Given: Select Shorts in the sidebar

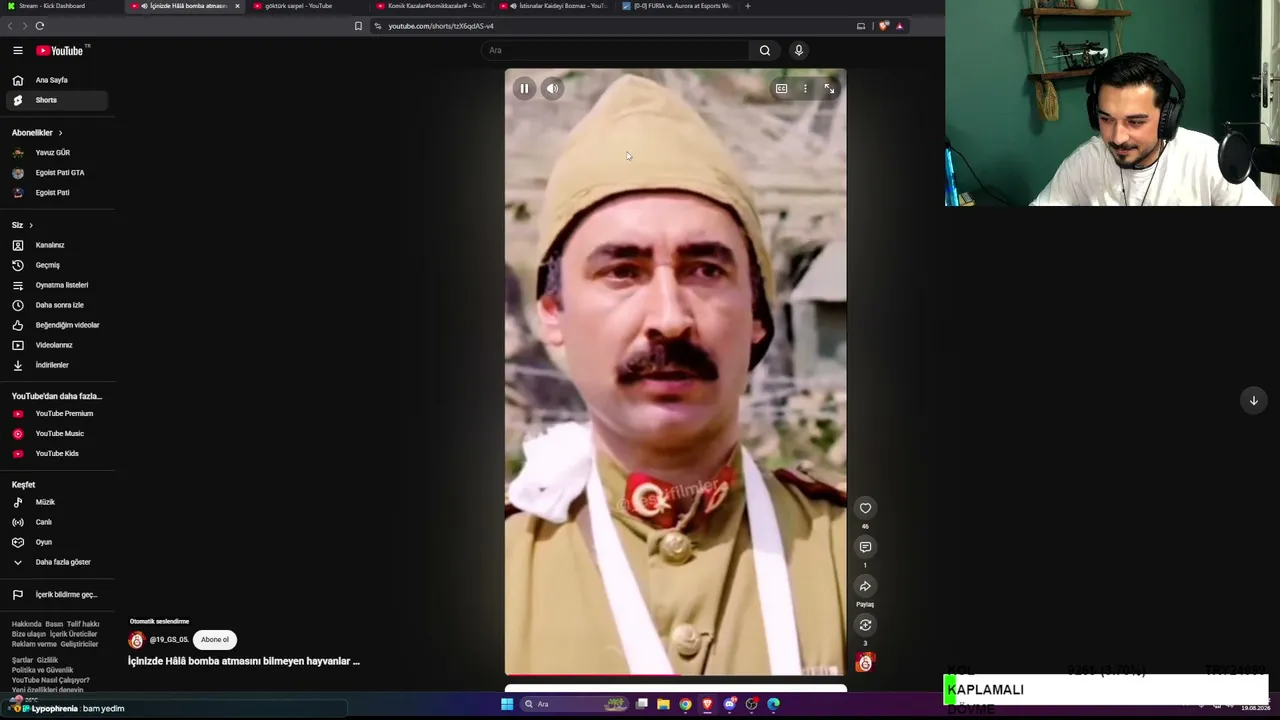Looking at the screenshot, I should tap(57, 100).
